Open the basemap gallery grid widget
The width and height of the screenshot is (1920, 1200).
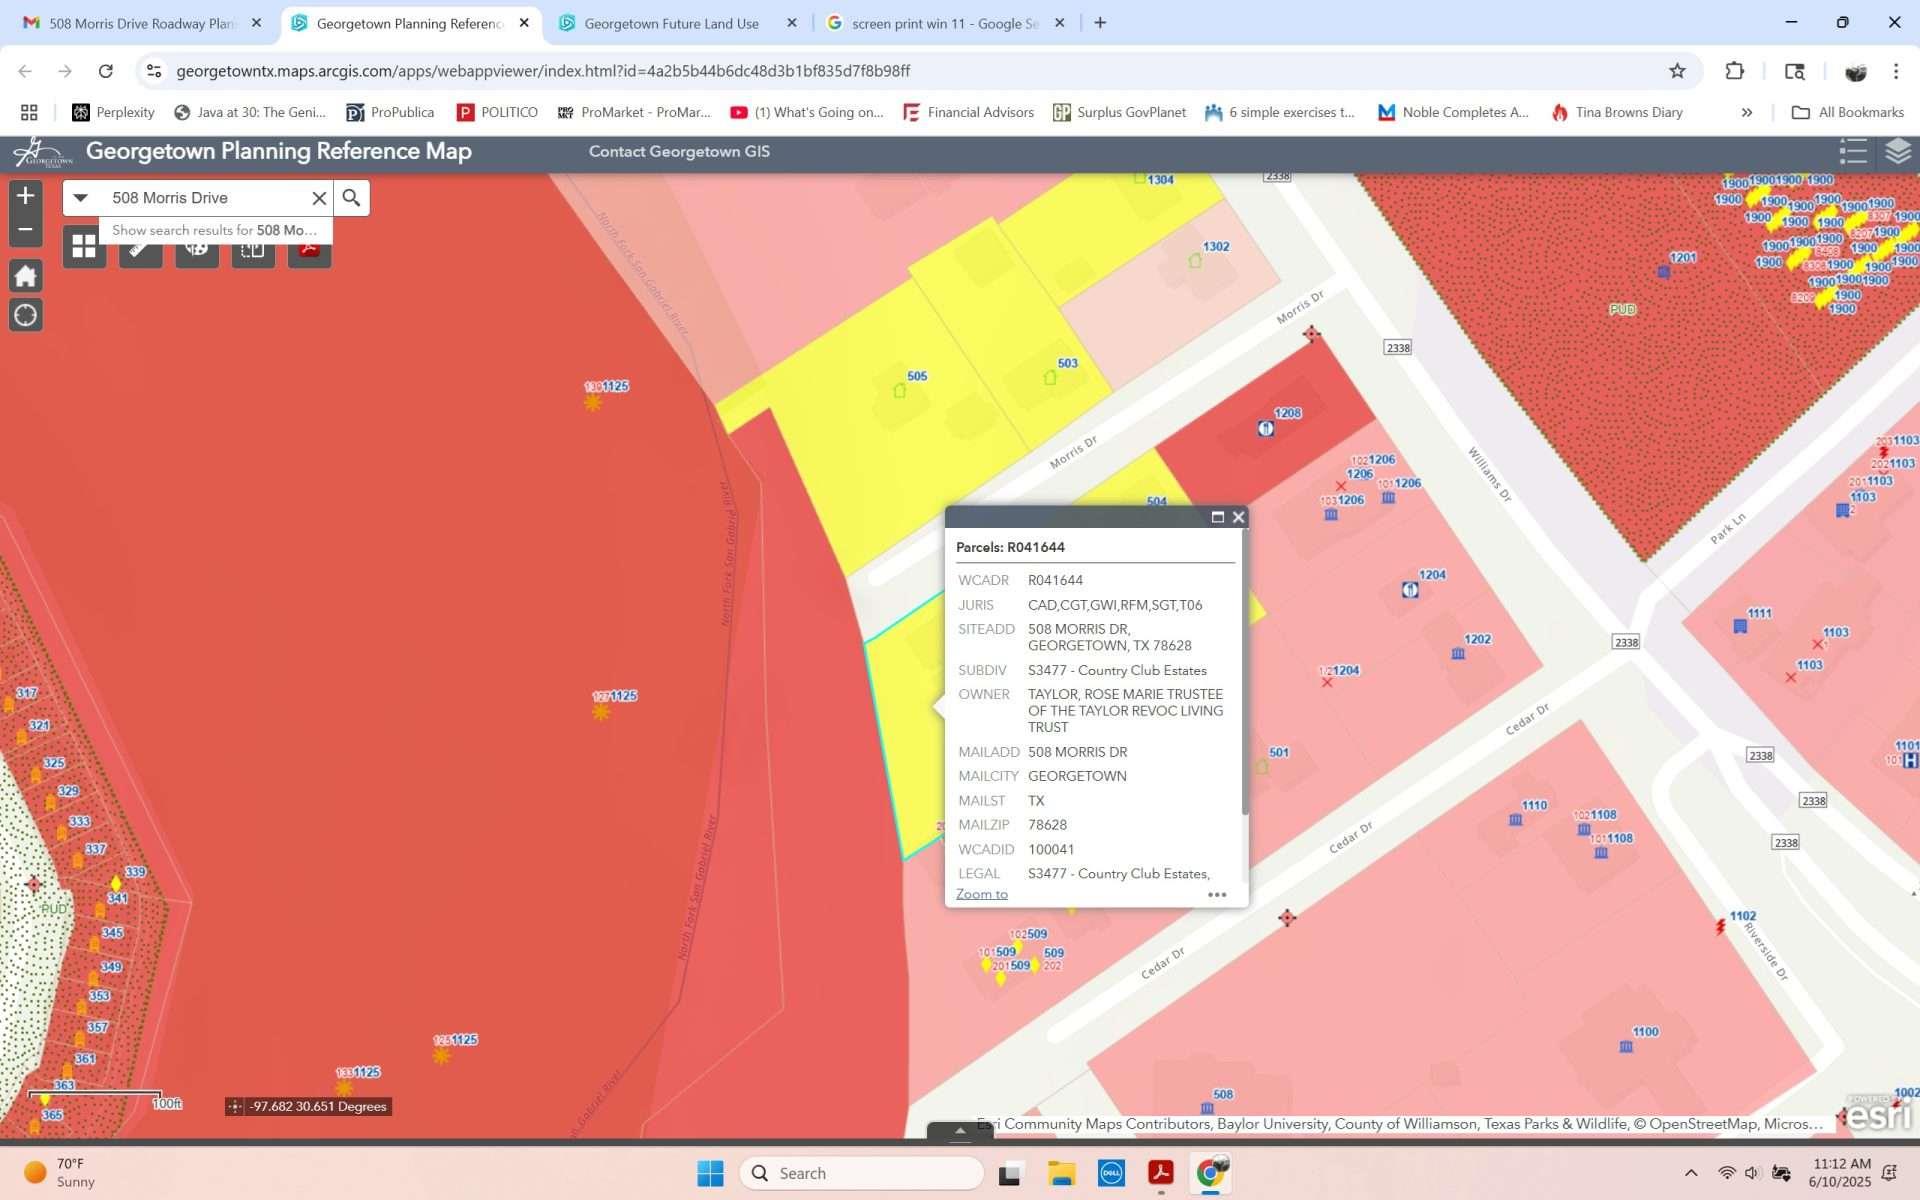(84, 246)
